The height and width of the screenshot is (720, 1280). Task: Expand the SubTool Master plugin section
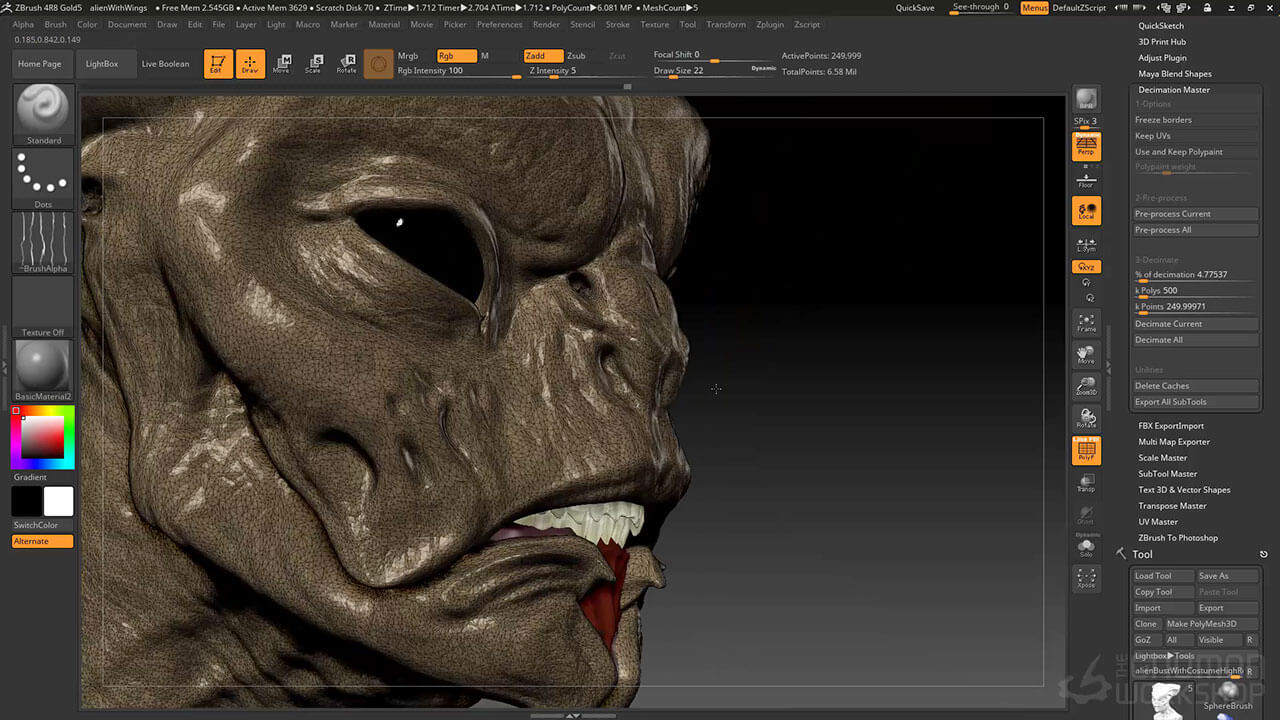1167,474
